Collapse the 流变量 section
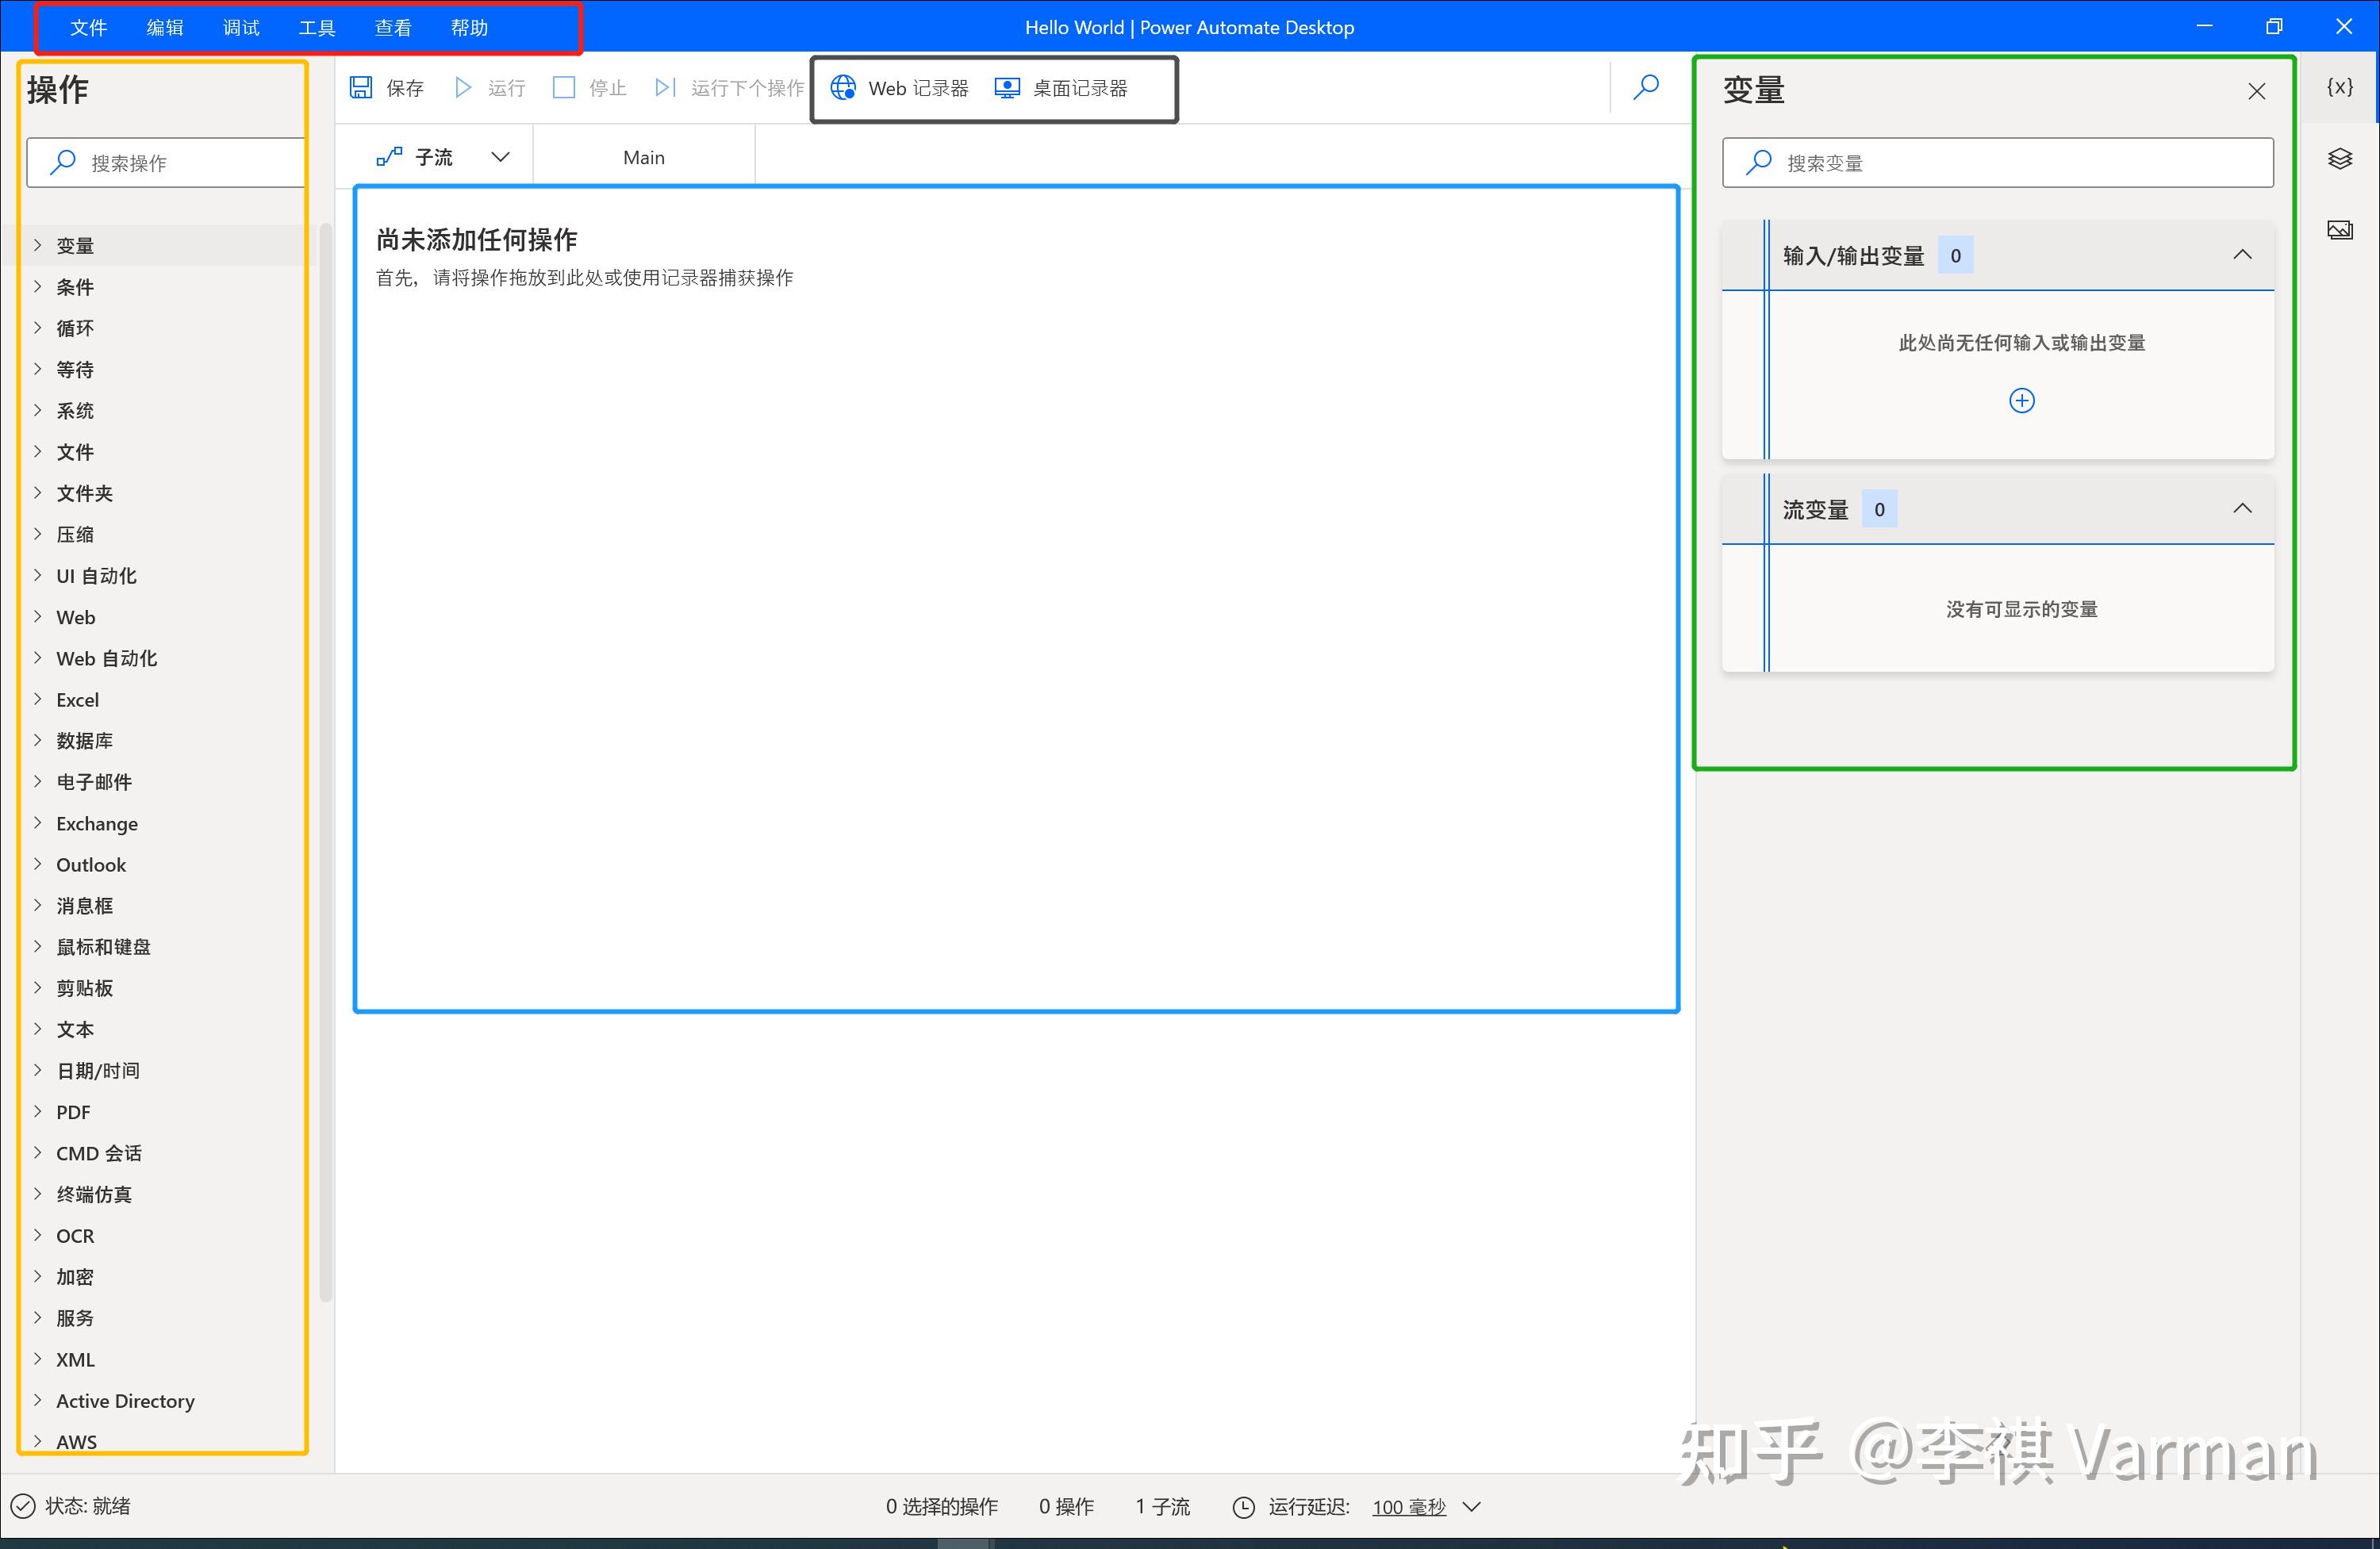 point(2243,509)
